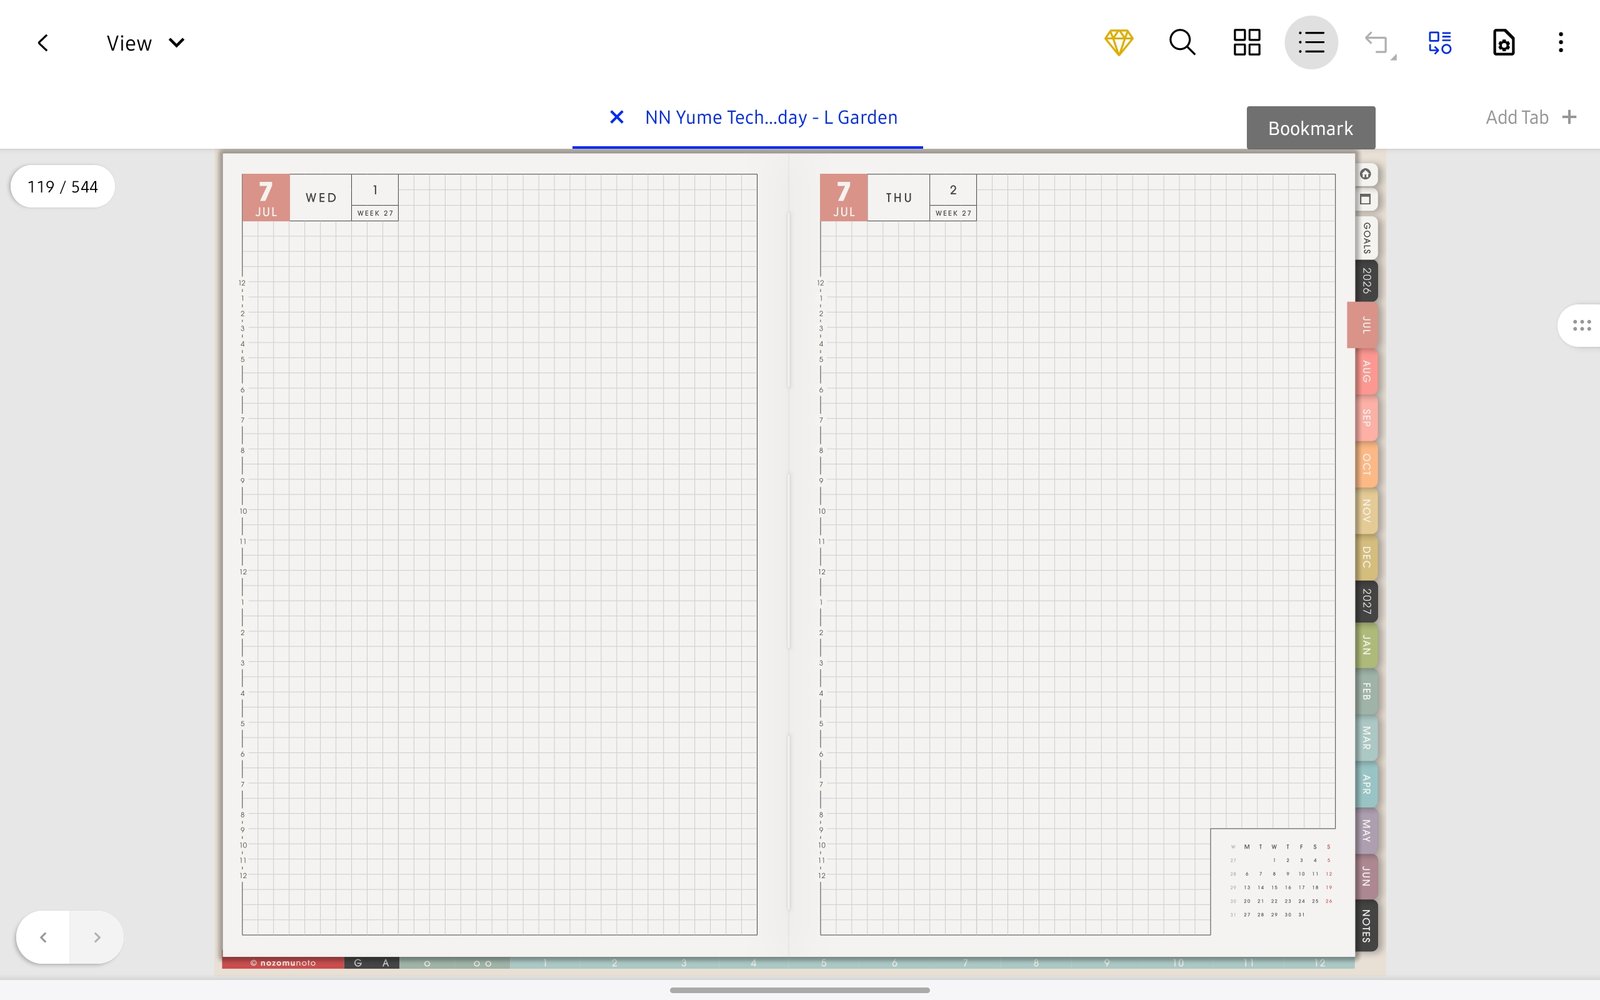Viewport: 1600px width, 1000px height.
Task: Click the mini calendar on Thursday page
Action: pyautogui.click(x=1280, y=880)
